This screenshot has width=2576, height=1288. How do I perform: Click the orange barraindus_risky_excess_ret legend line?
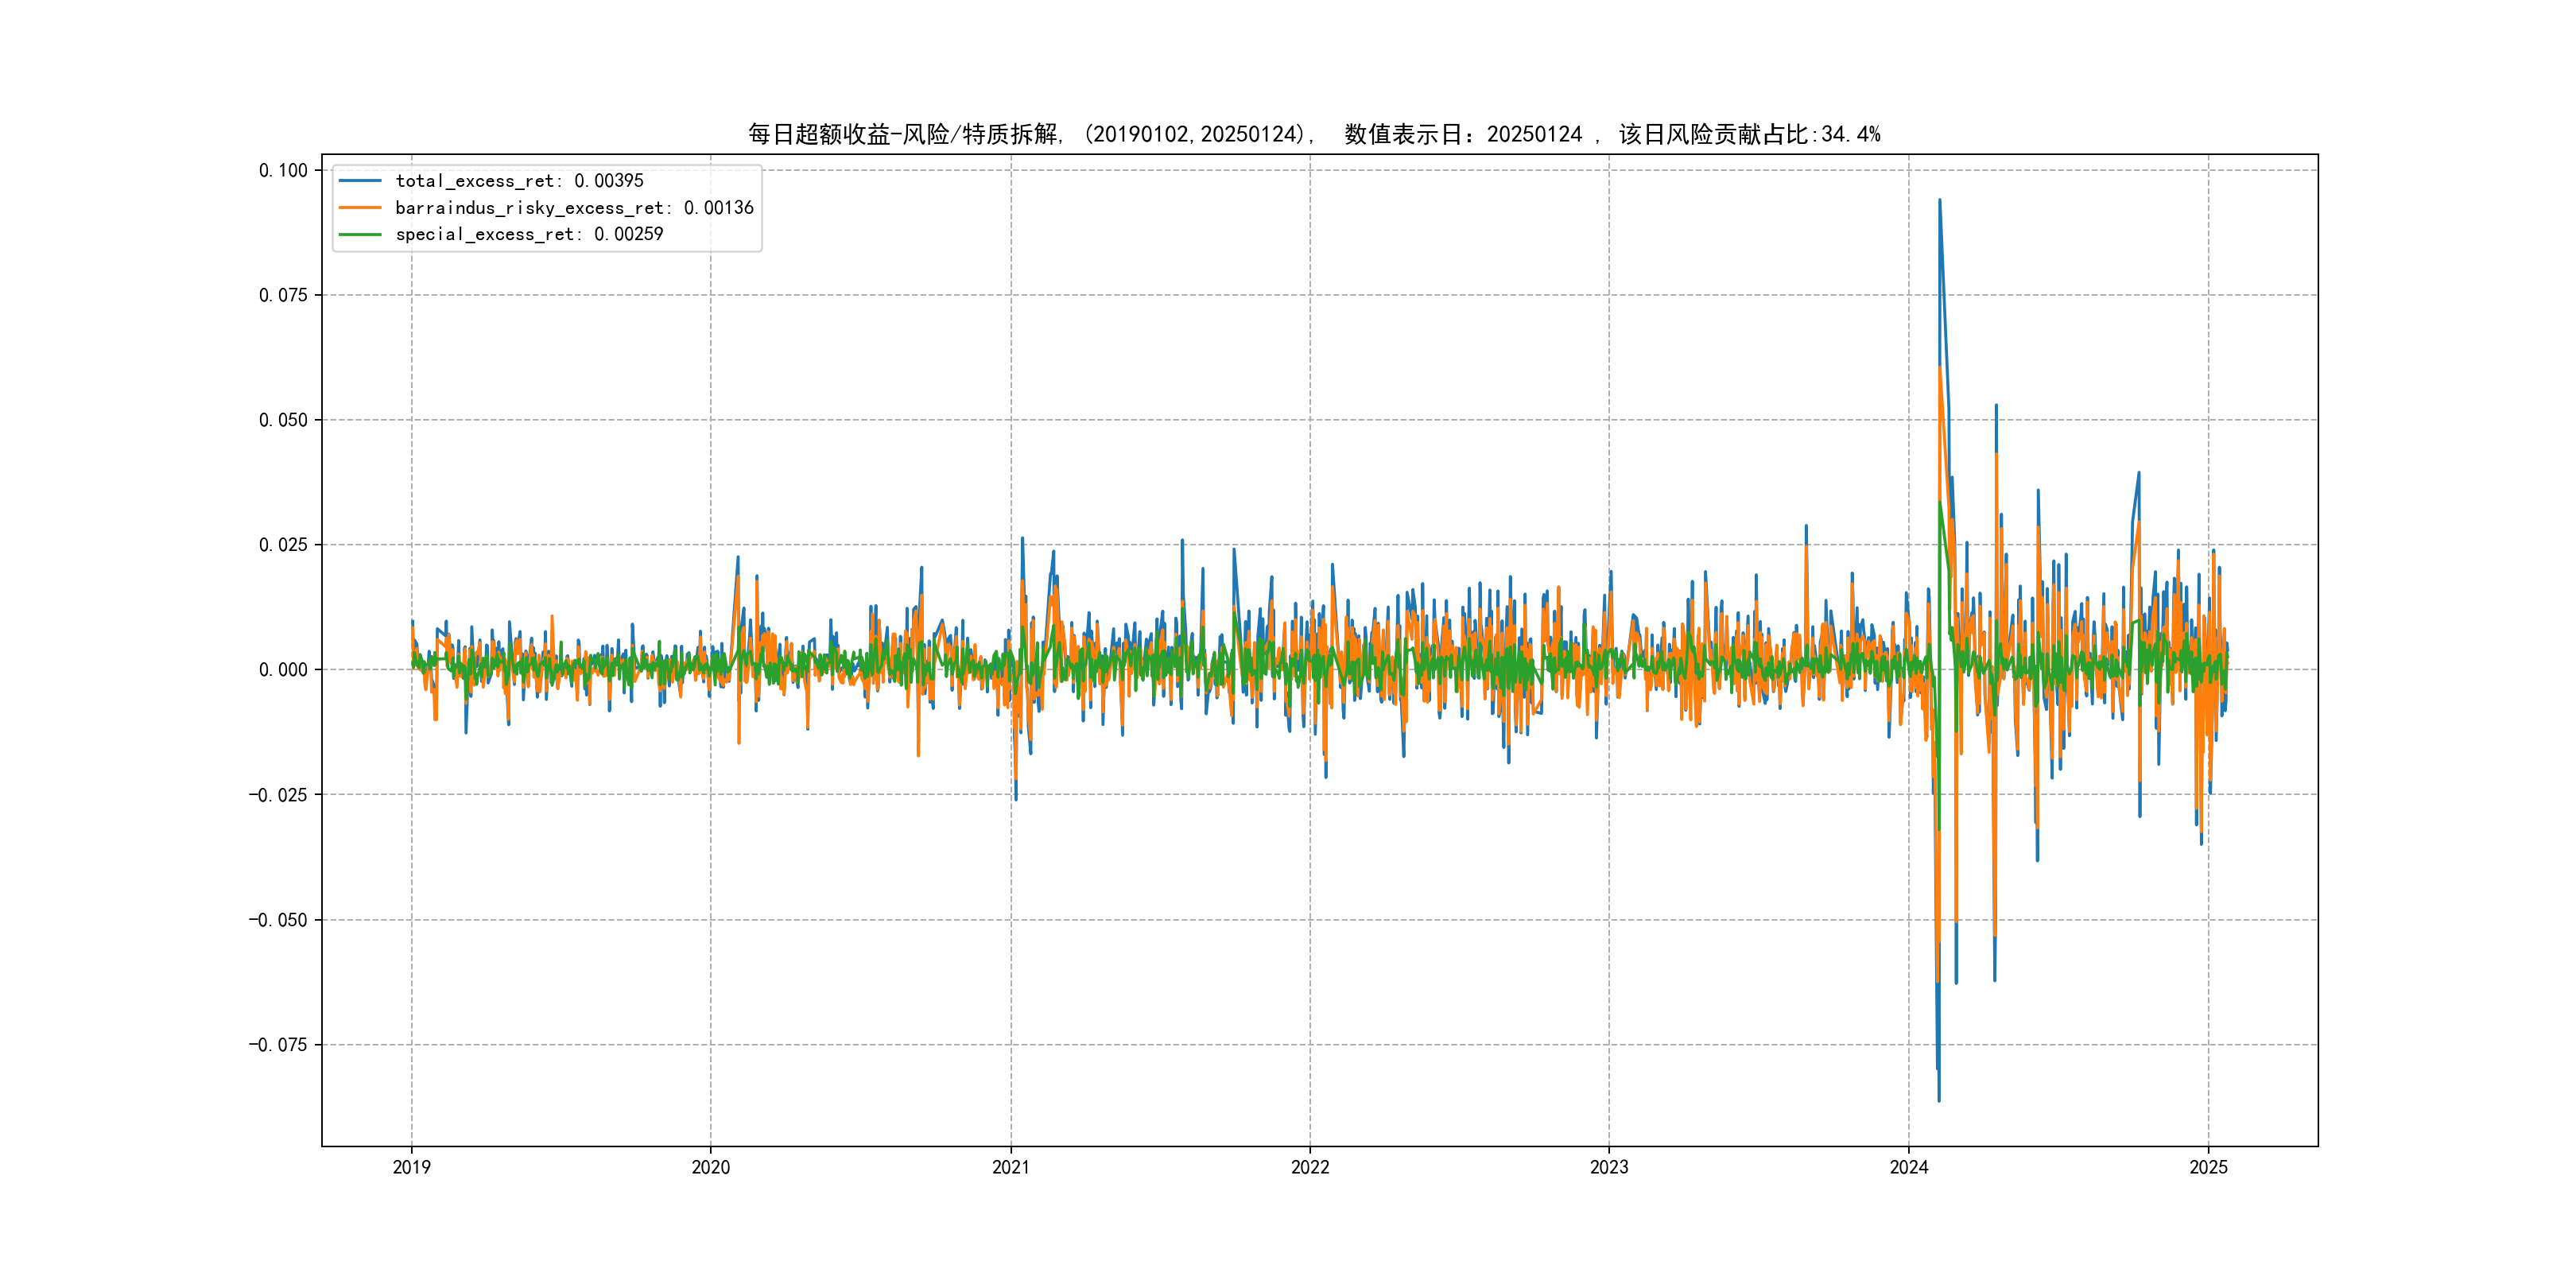click(360, 208)
